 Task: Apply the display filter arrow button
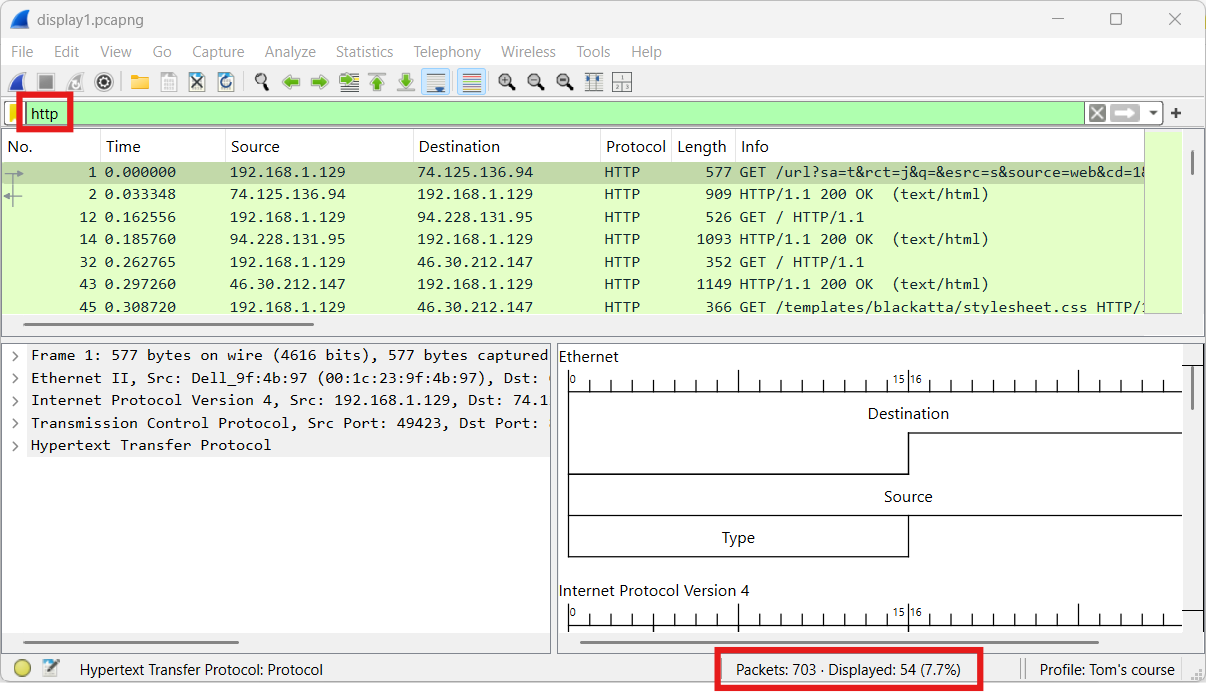[x=1126, y=113]
